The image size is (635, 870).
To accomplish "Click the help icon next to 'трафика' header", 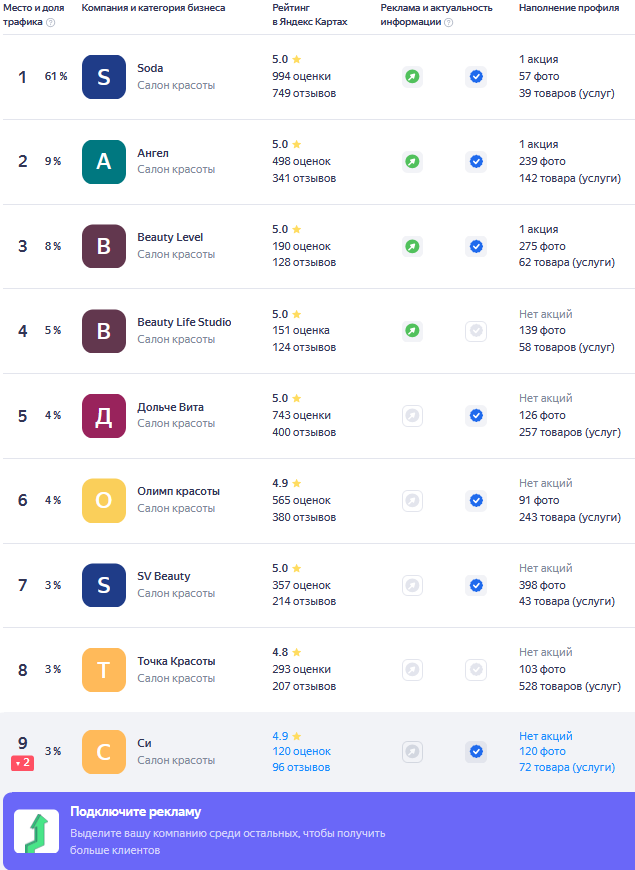I will click(x=51, y=23).
